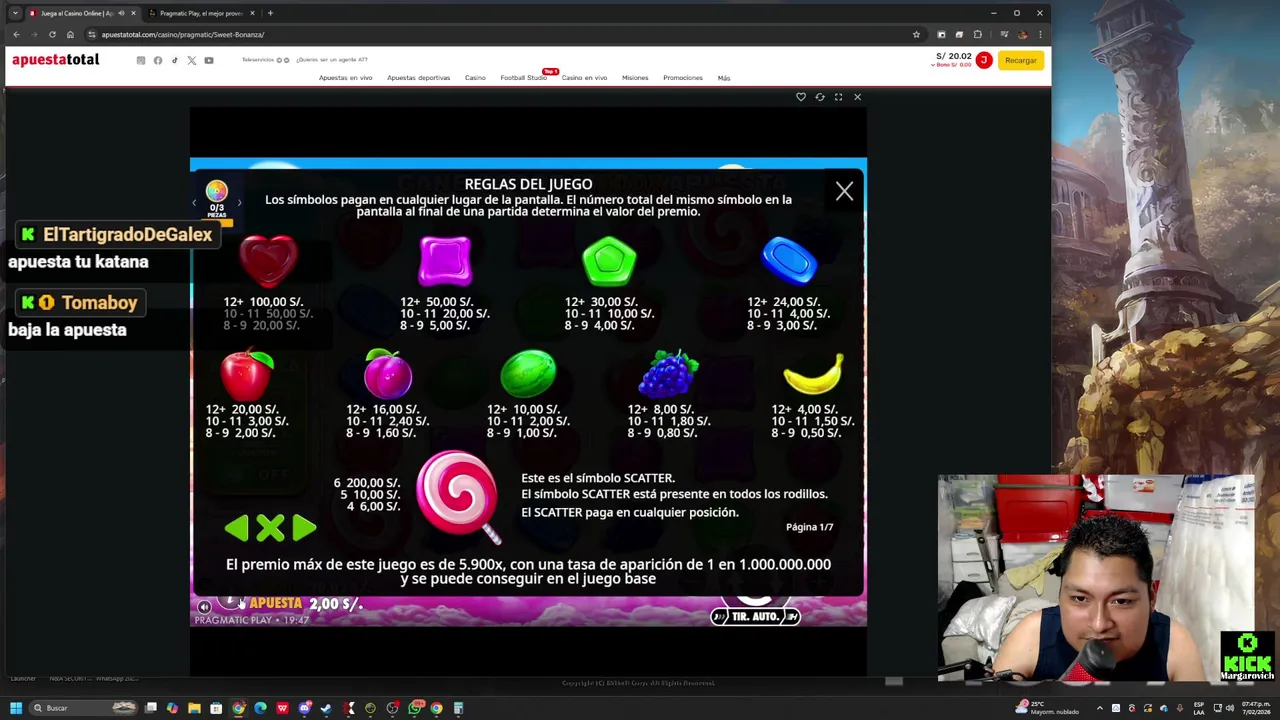The width and height of the screenshot is (1280, 720).
Task: Show hidden system tray icons
Action: point(1101,708)
